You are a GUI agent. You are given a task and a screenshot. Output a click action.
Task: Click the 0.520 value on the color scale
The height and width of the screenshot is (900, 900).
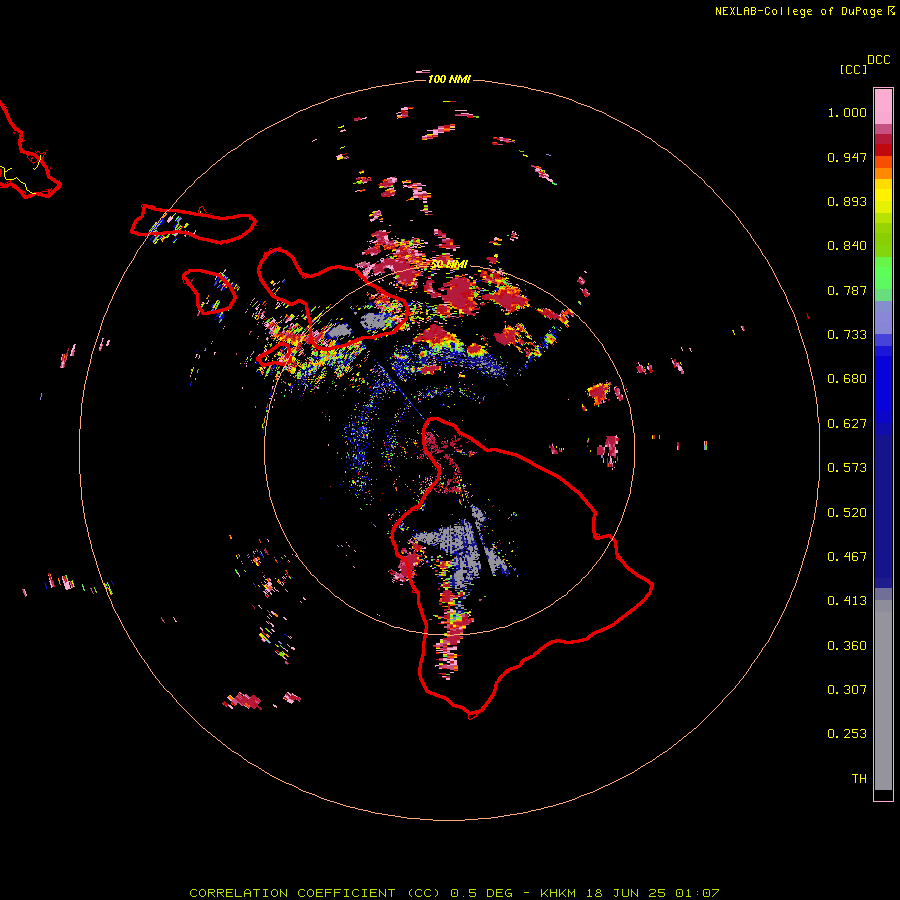click(x=847, y=513)
